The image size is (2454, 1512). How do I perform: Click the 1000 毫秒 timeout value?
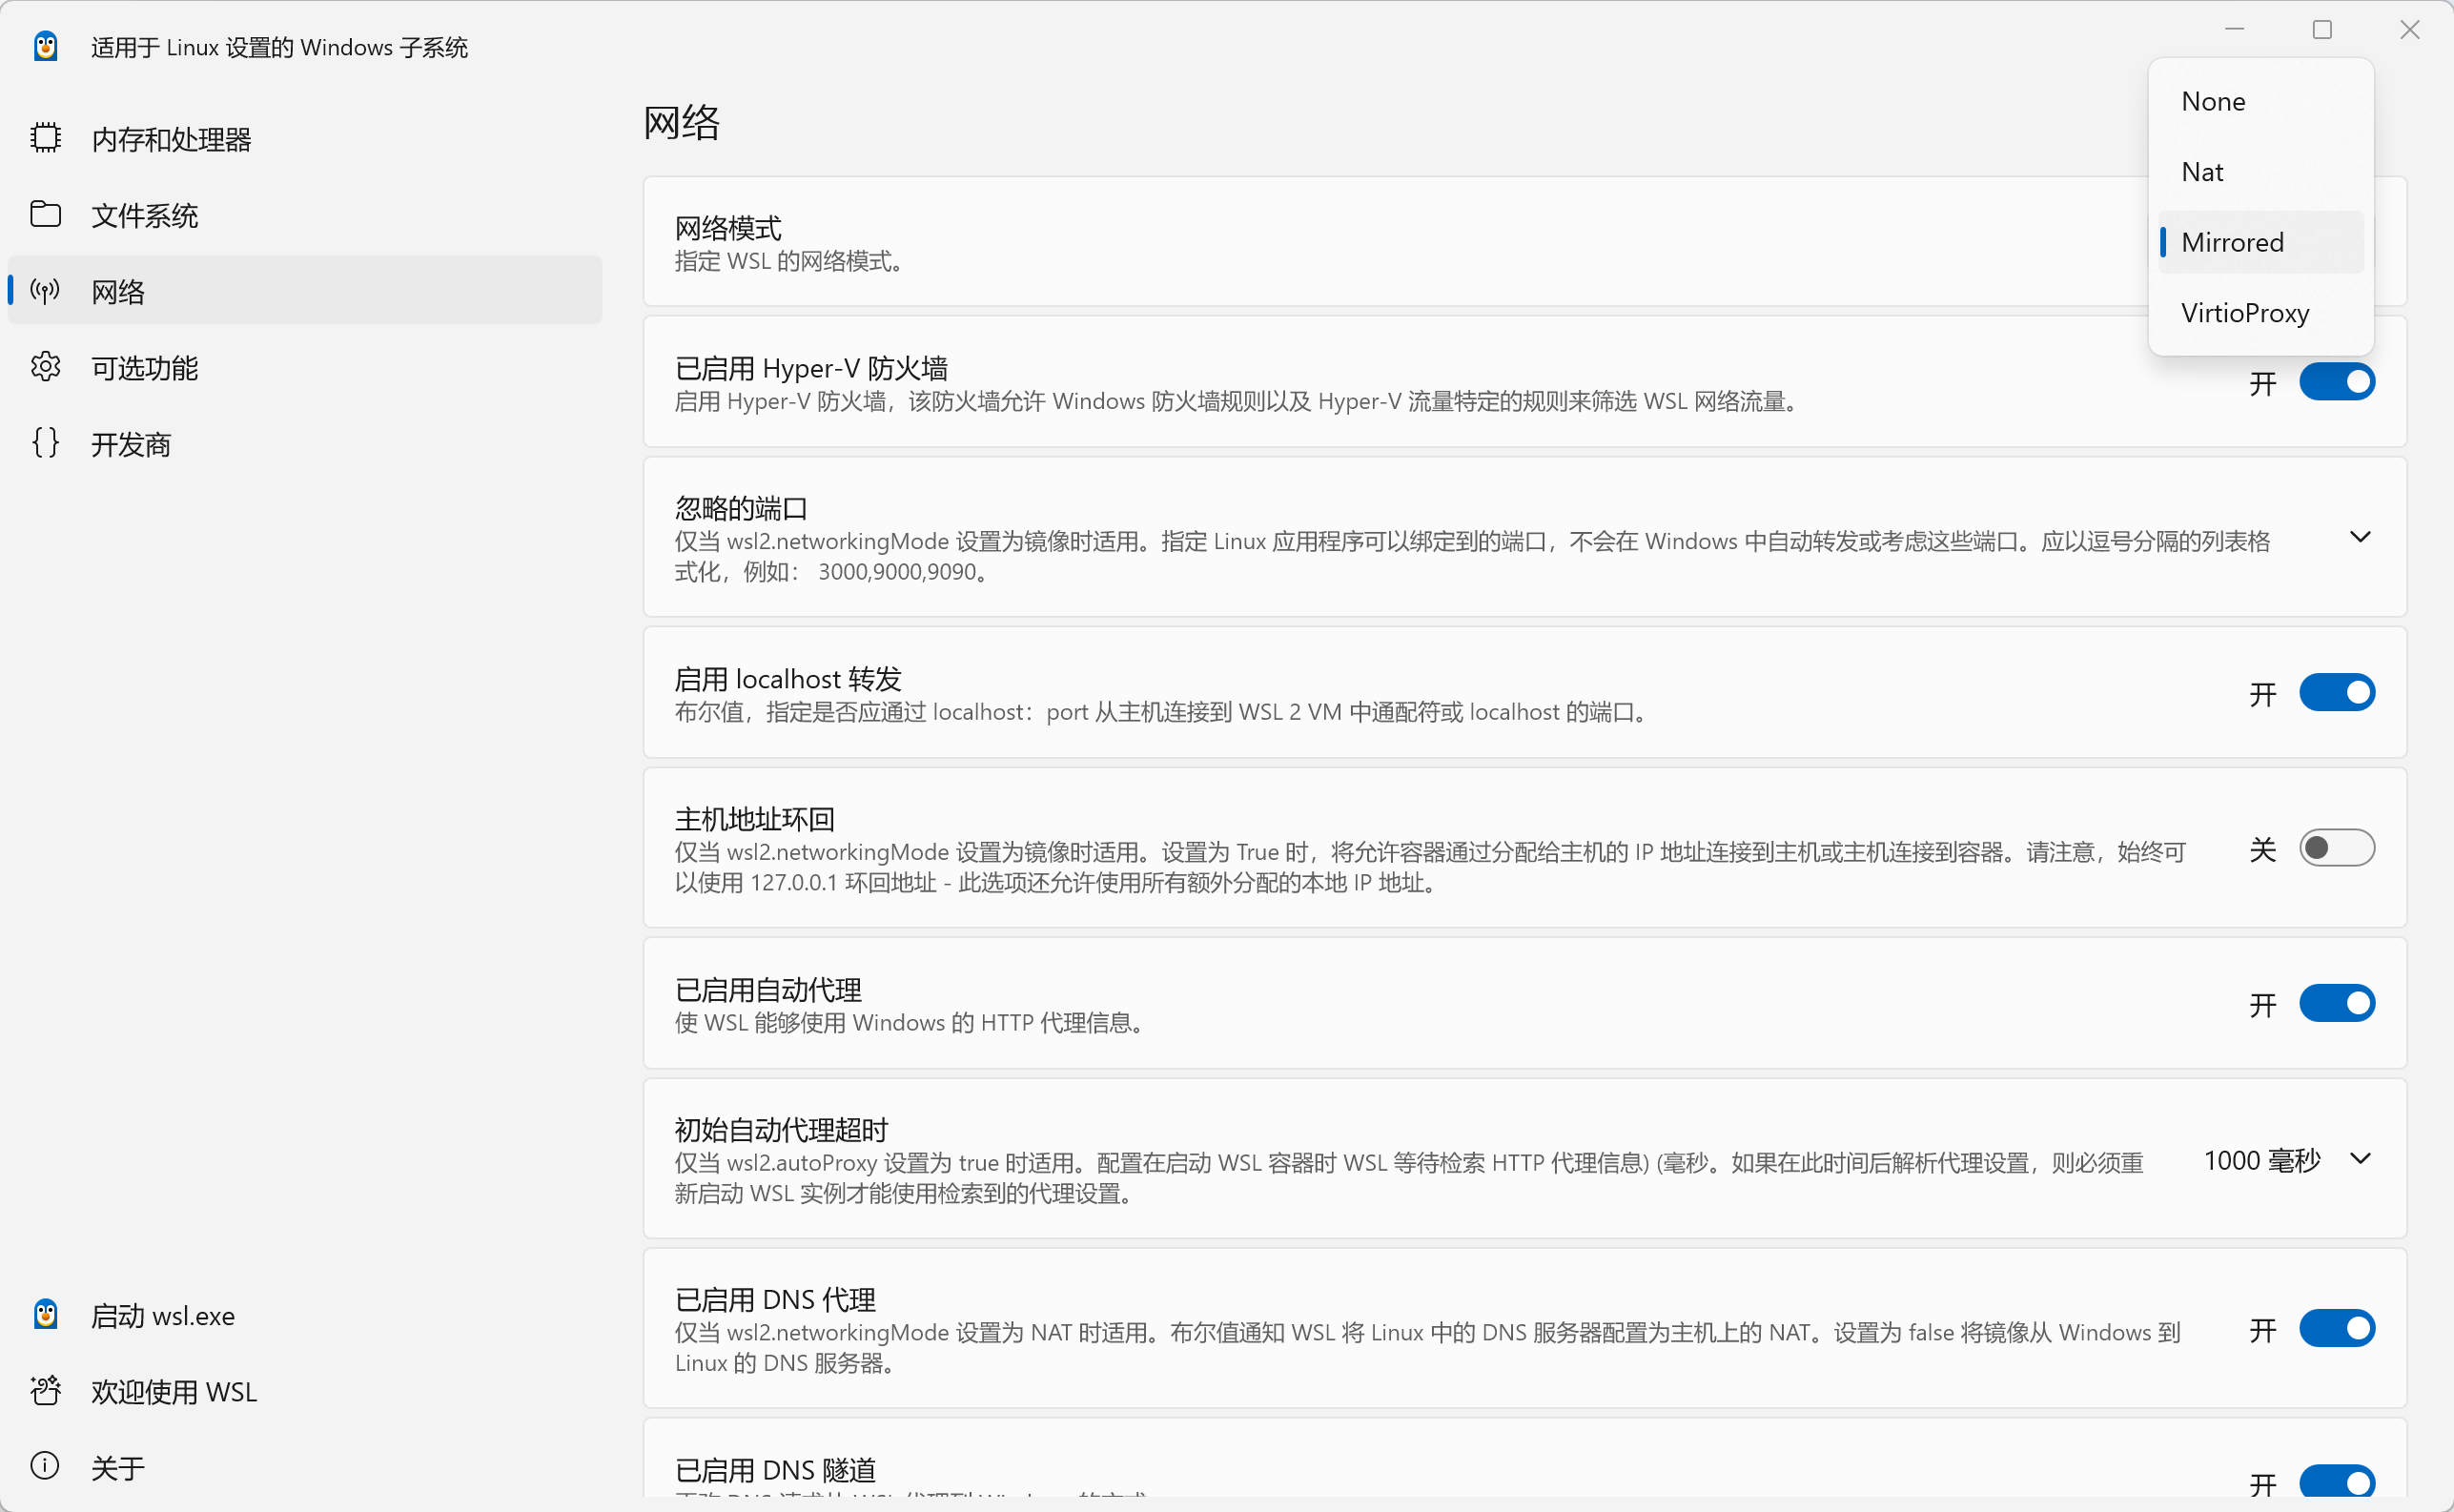point(2261,1160)
